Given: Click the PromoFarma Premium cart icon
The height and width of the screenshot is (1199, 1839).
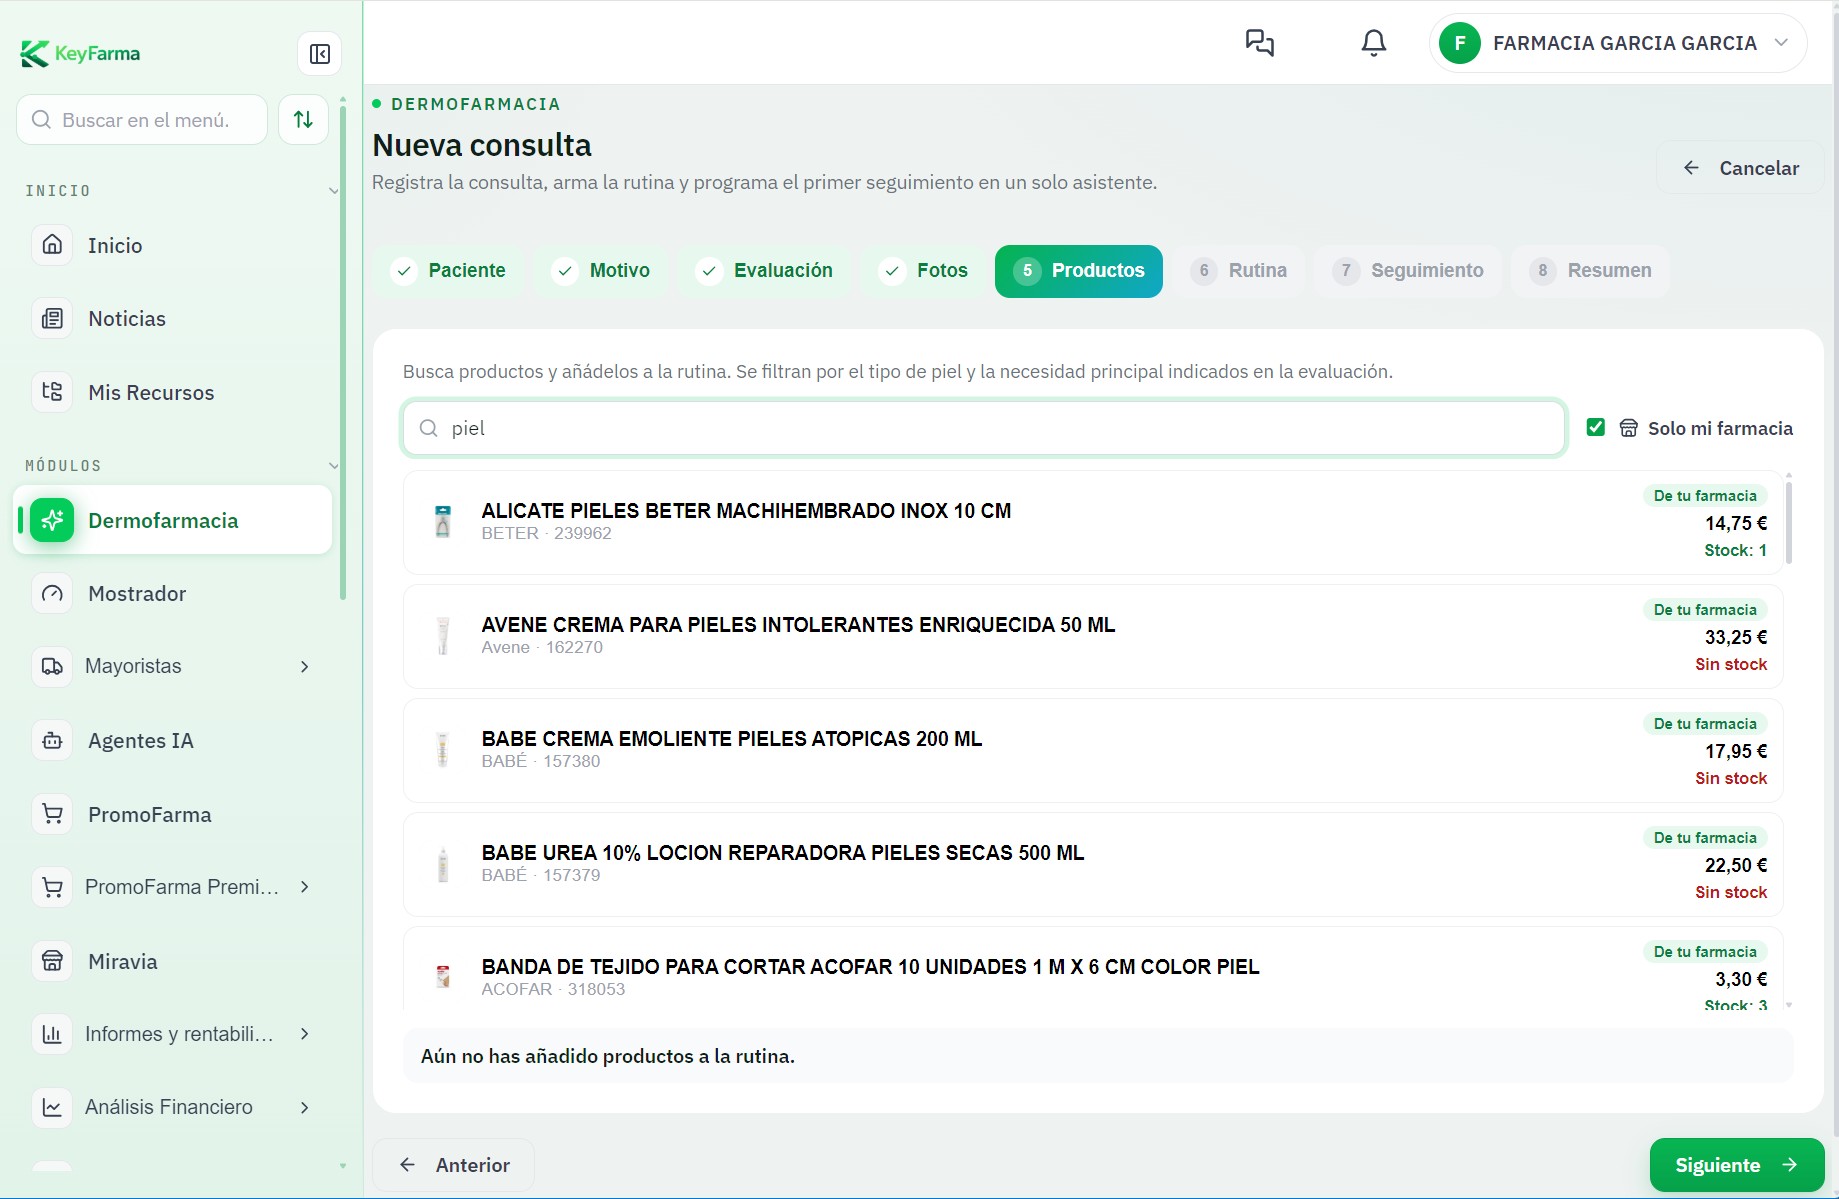Looking at the screenshot, I should [52, 887].
